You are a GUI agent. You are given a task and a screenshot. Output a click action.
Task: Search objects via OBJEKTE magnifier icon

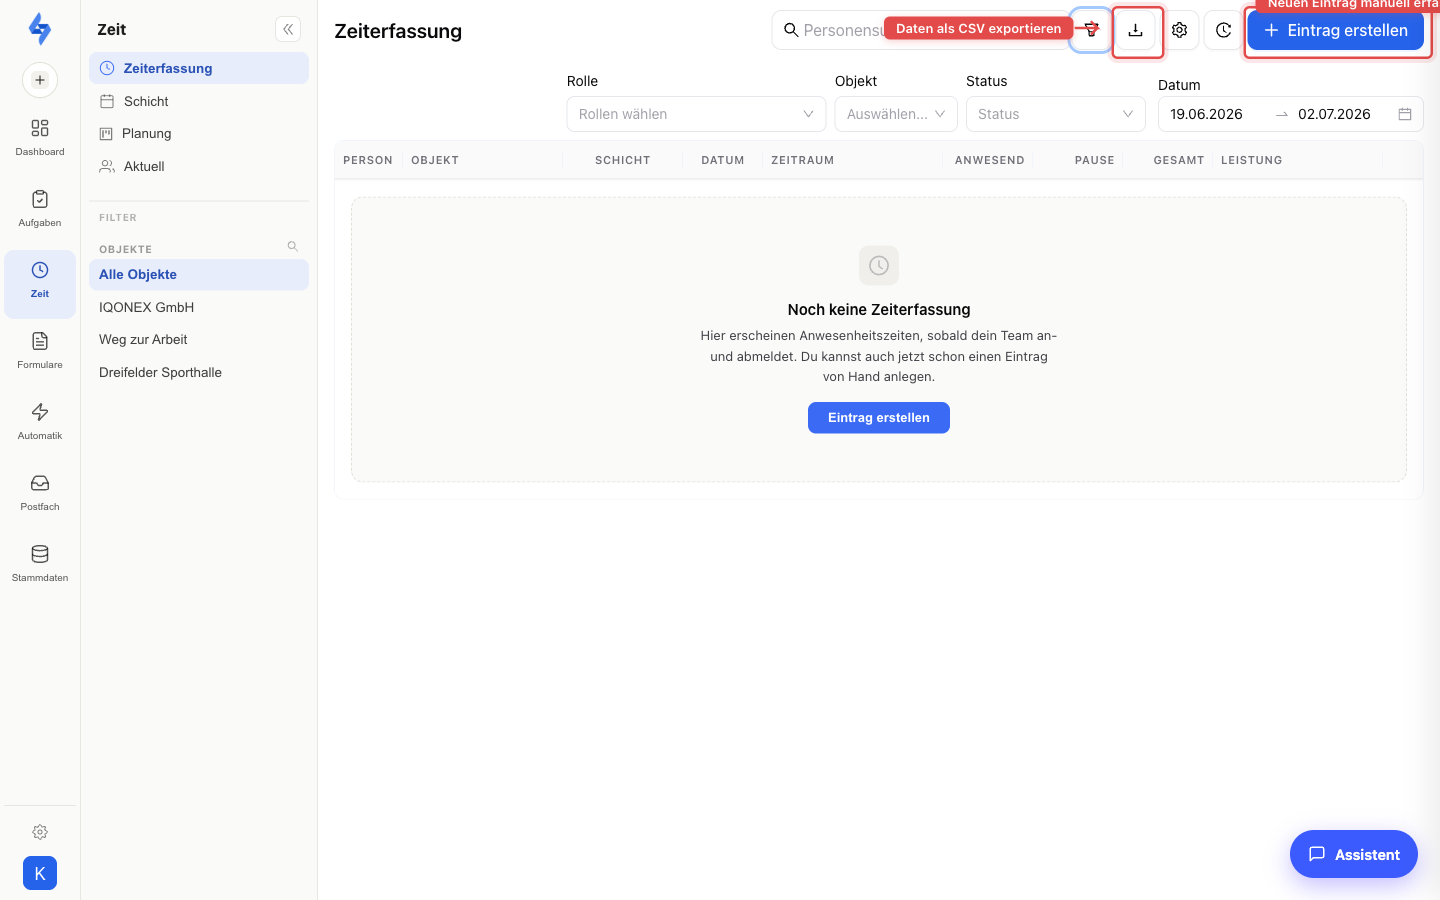[293, 246]
